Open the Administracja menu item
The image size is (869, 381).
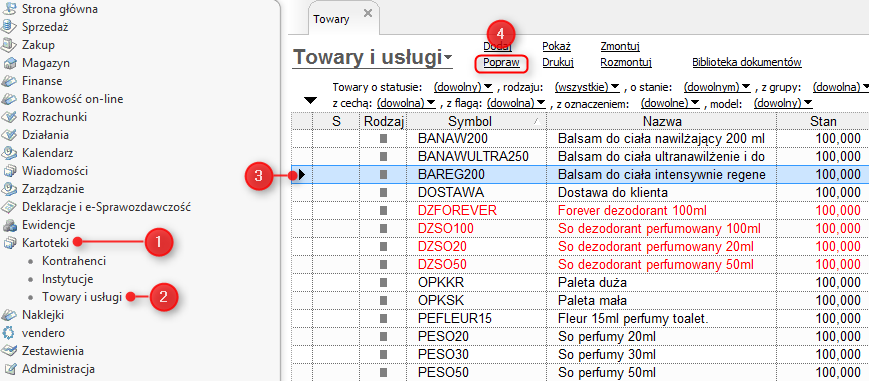click(x=58, y=369)
